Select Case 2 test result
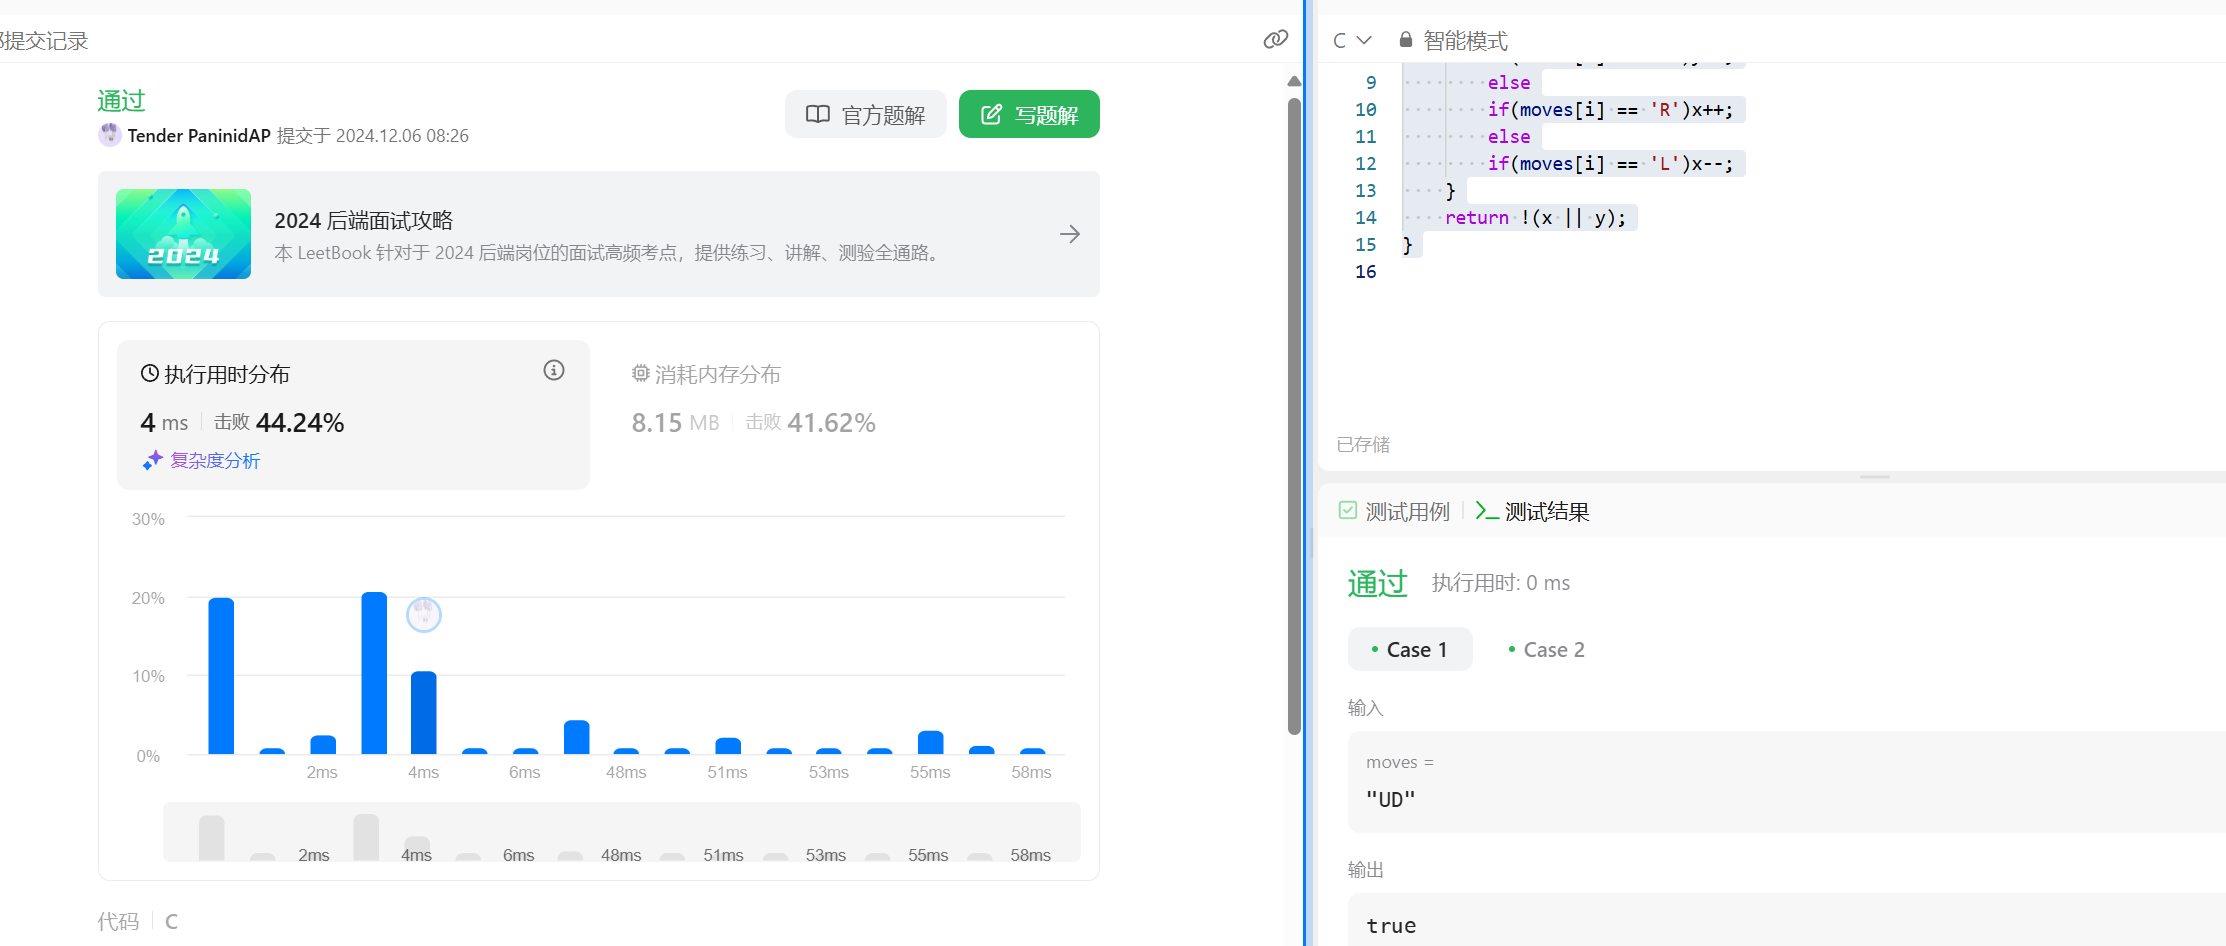 click(x=1546, y=650)
